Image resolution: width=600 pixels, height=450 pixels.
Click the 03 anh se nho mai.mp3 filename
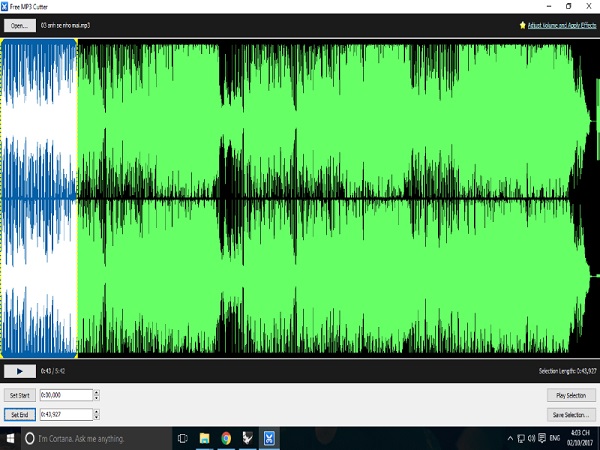65,25
